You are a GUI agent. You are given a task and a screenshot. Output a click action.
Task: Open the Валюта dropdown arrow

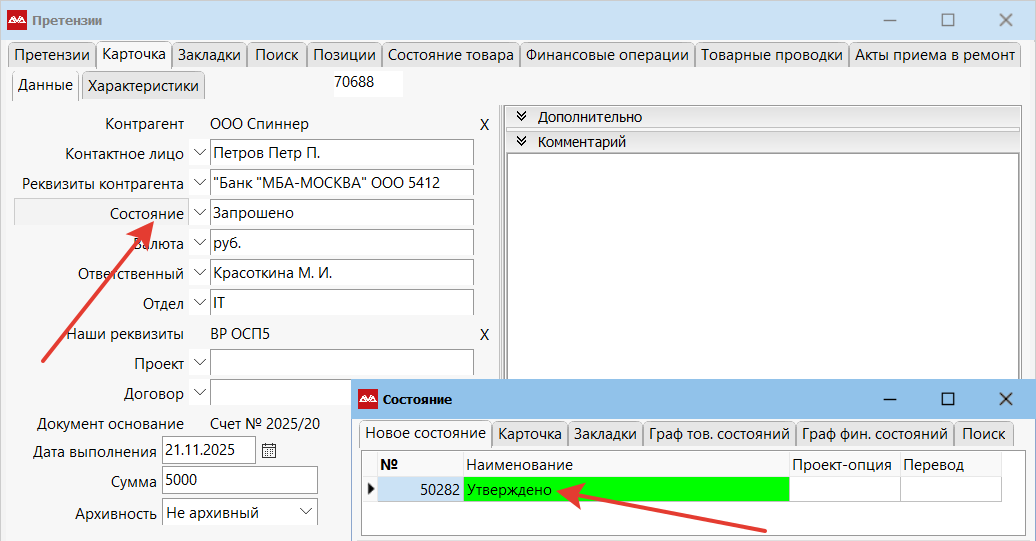[x=198, y=243]
